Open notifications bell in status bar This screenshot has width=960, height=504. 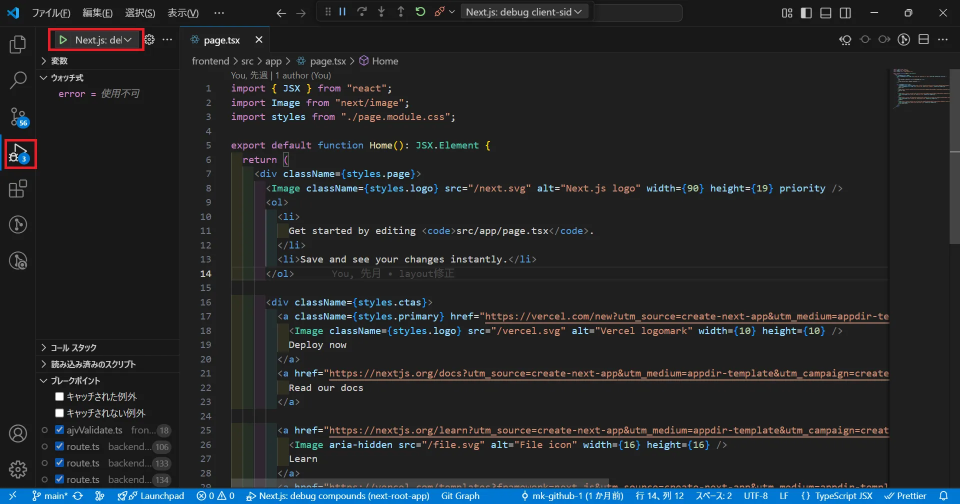click(x=943, y=496)
